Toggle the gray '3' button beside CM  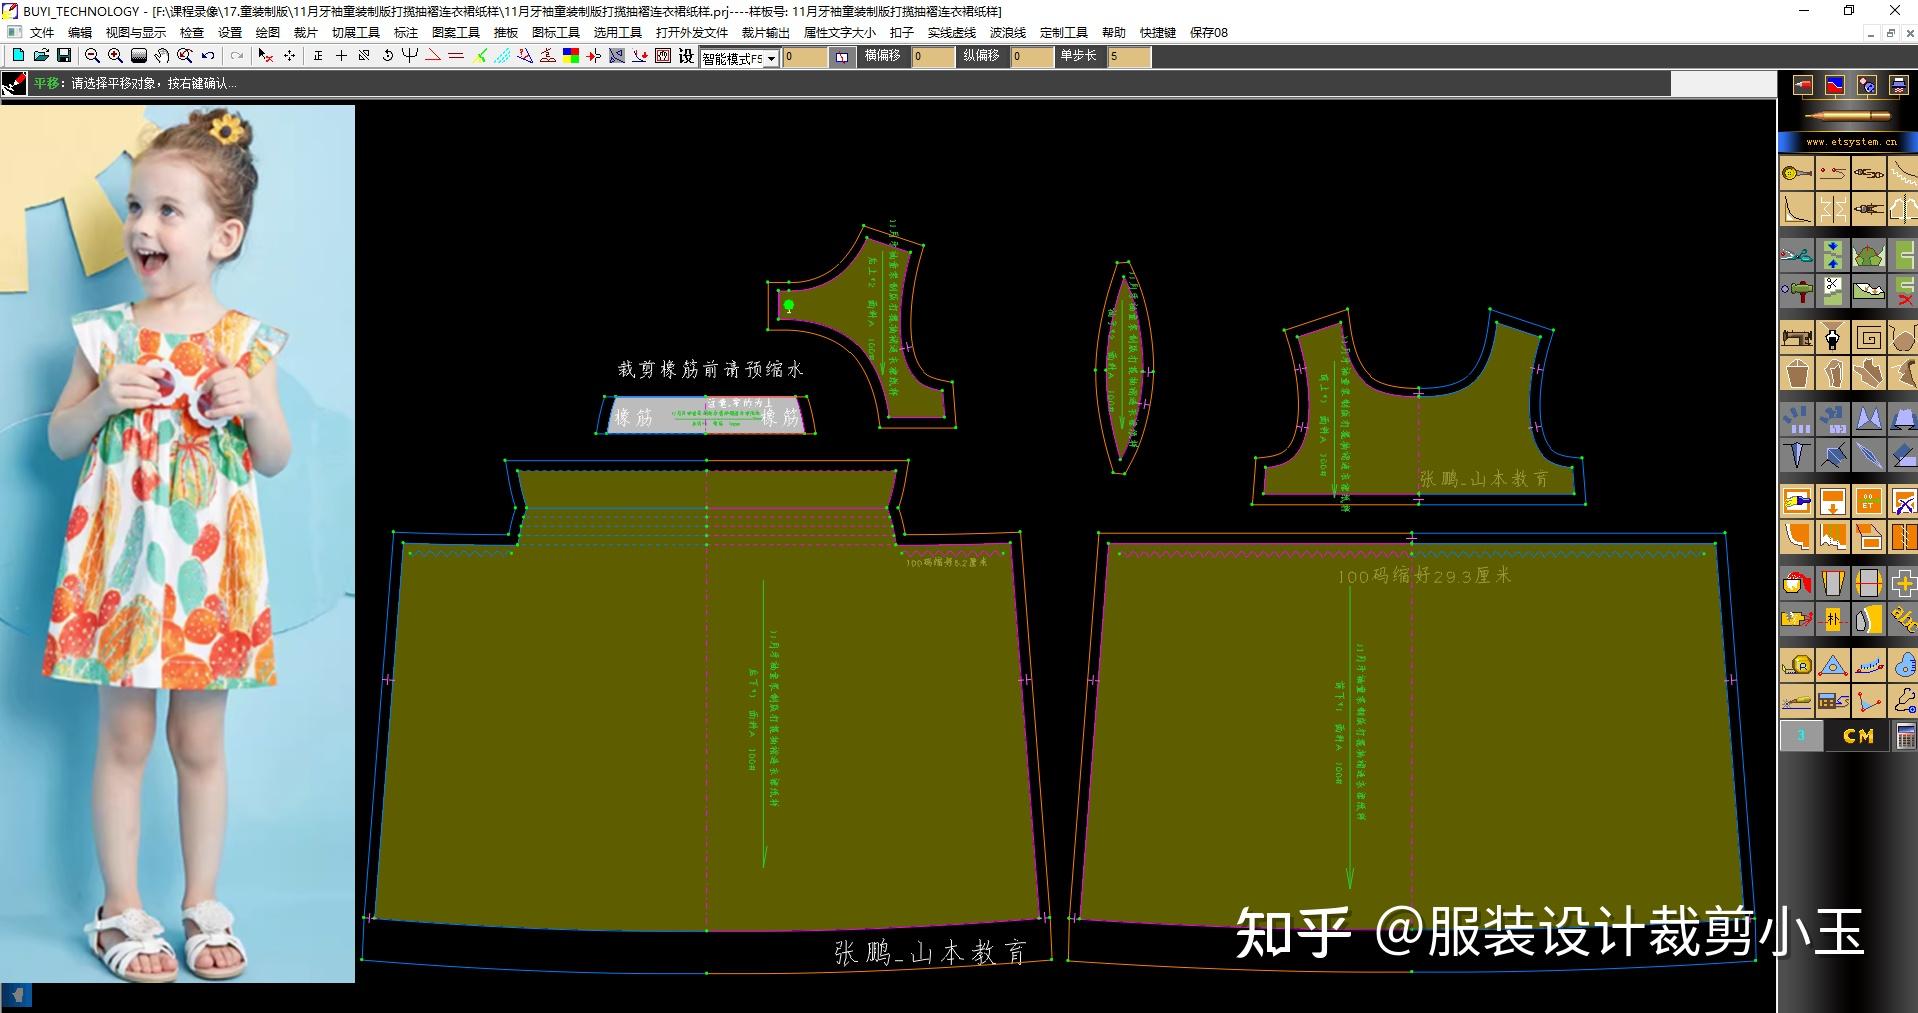pyautogui.click(x=1801, y=736)
